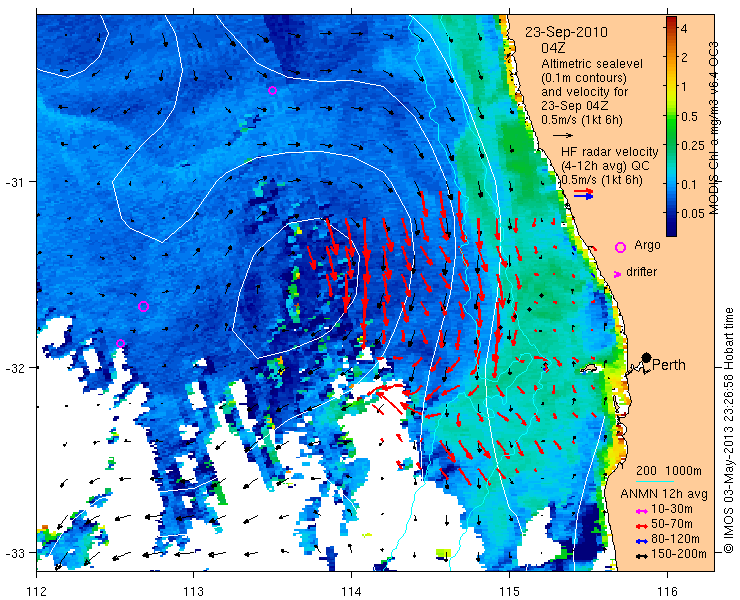Image resolution: width=740 pixels, height=600 pixels.
Task: Click the magenta Argo circle in the legend
Action: click(x=620, y=247)
